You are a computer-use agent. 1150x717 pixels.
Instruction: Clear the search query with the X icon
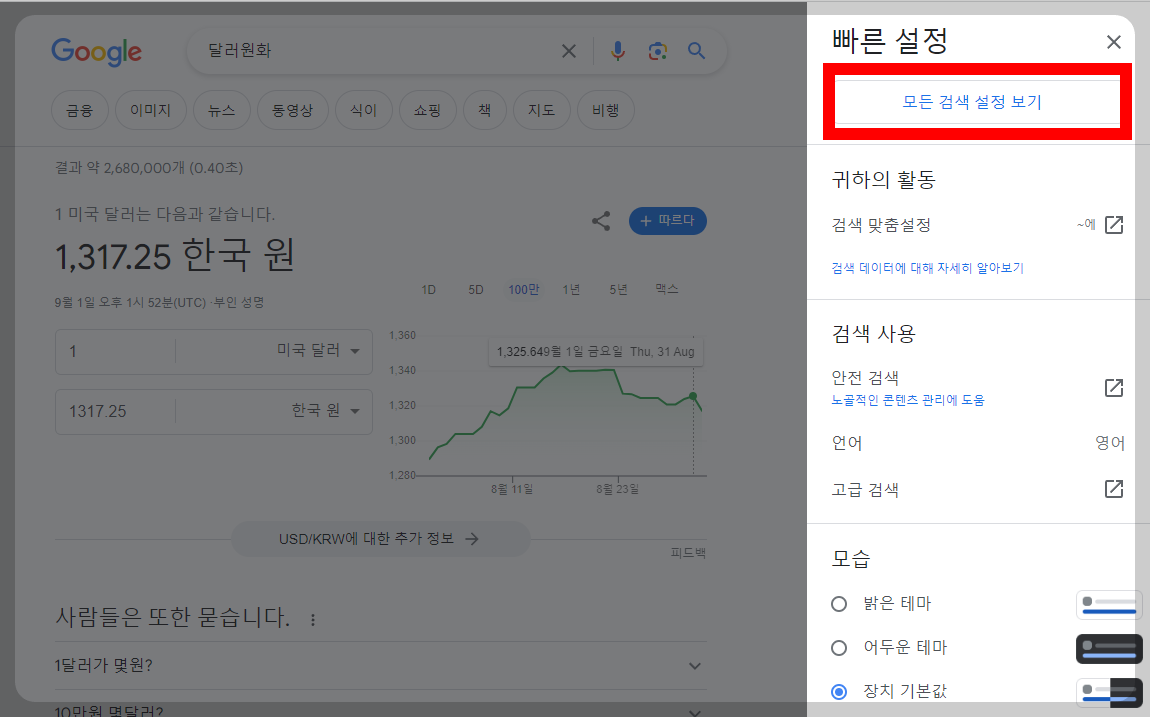pos(568,51)
